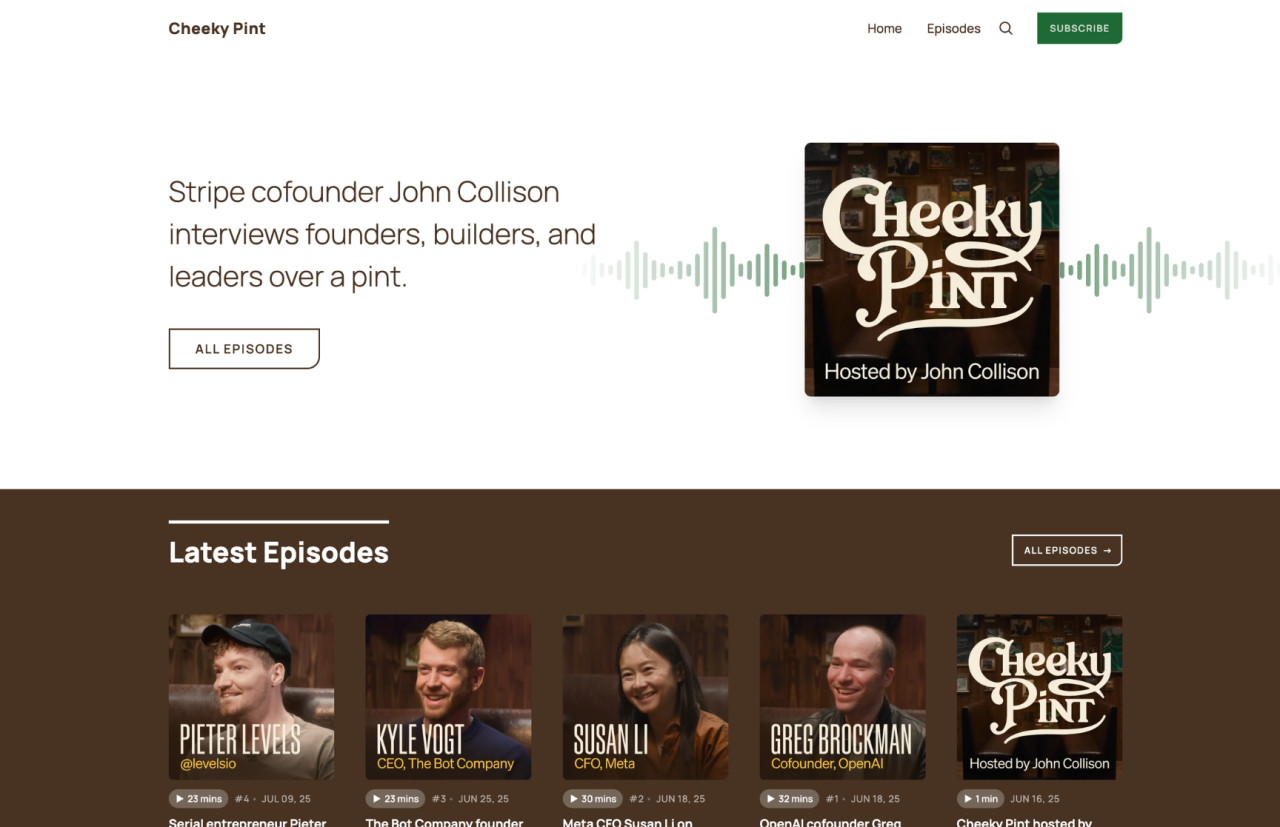Open All Episodes arrow button in Latest Episodes
The width and height of the screenshot is (1280, 827).
[1067, 550]
